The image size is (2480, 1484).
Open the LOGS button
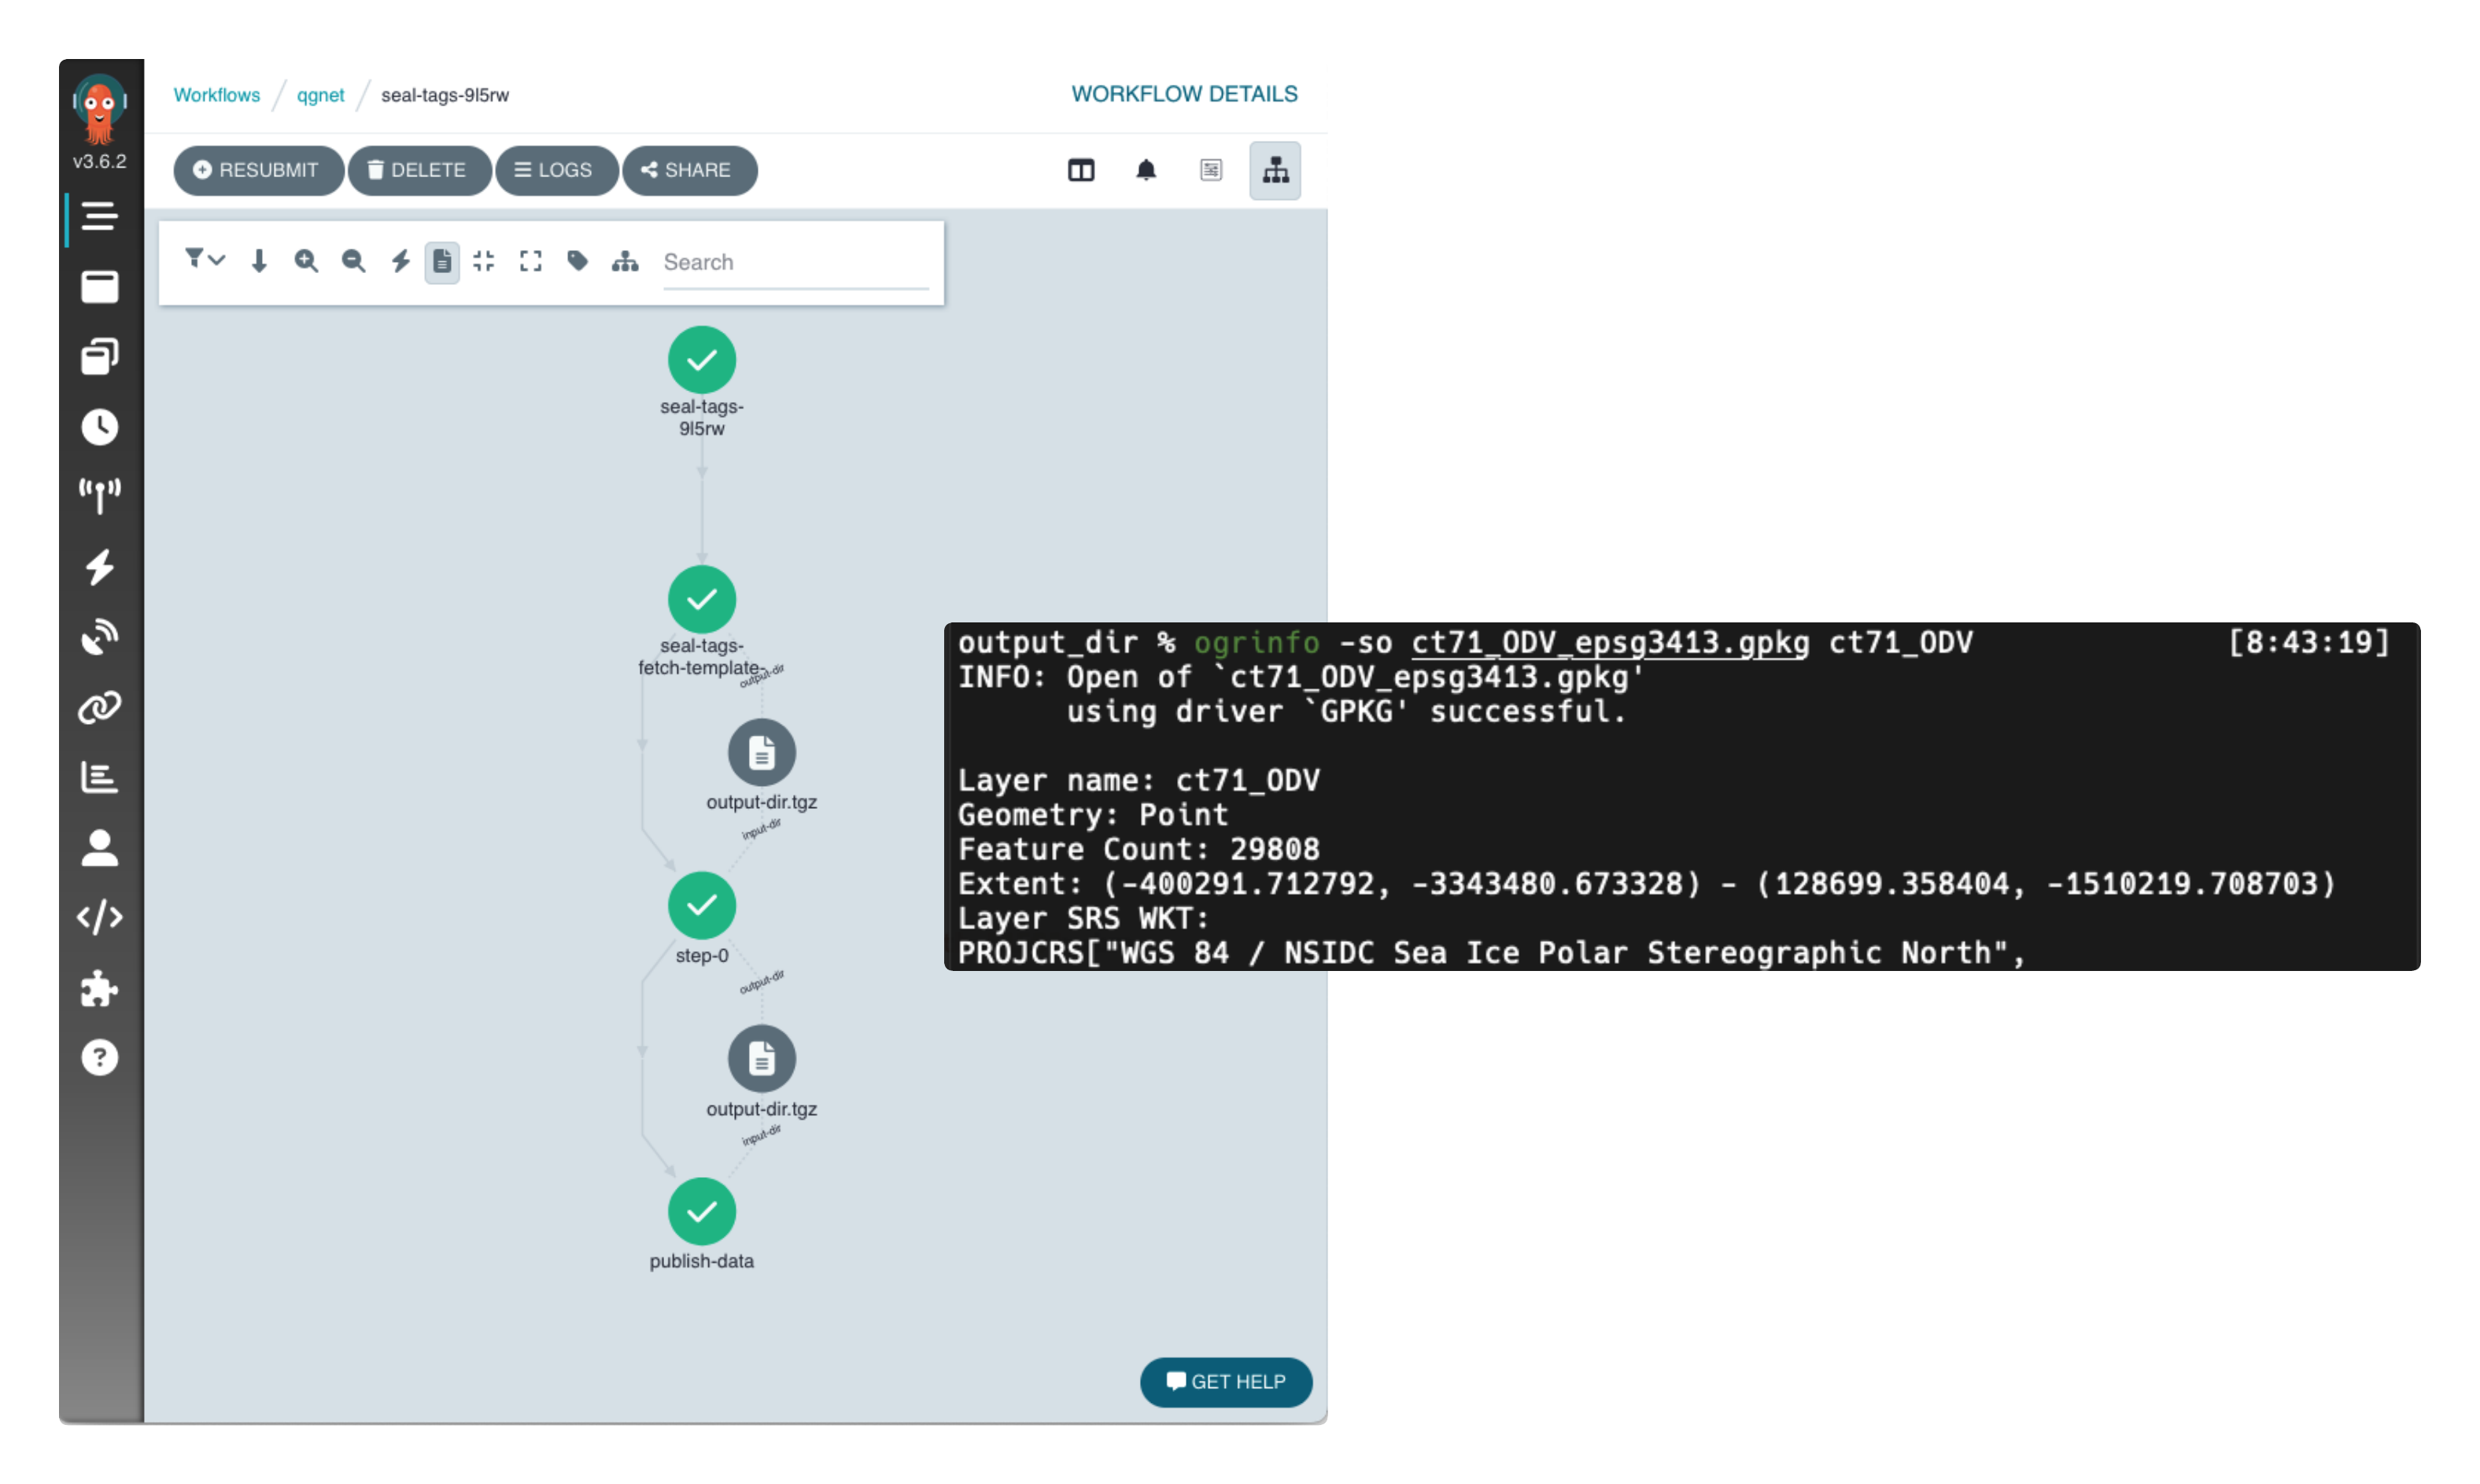pos(555,170)
